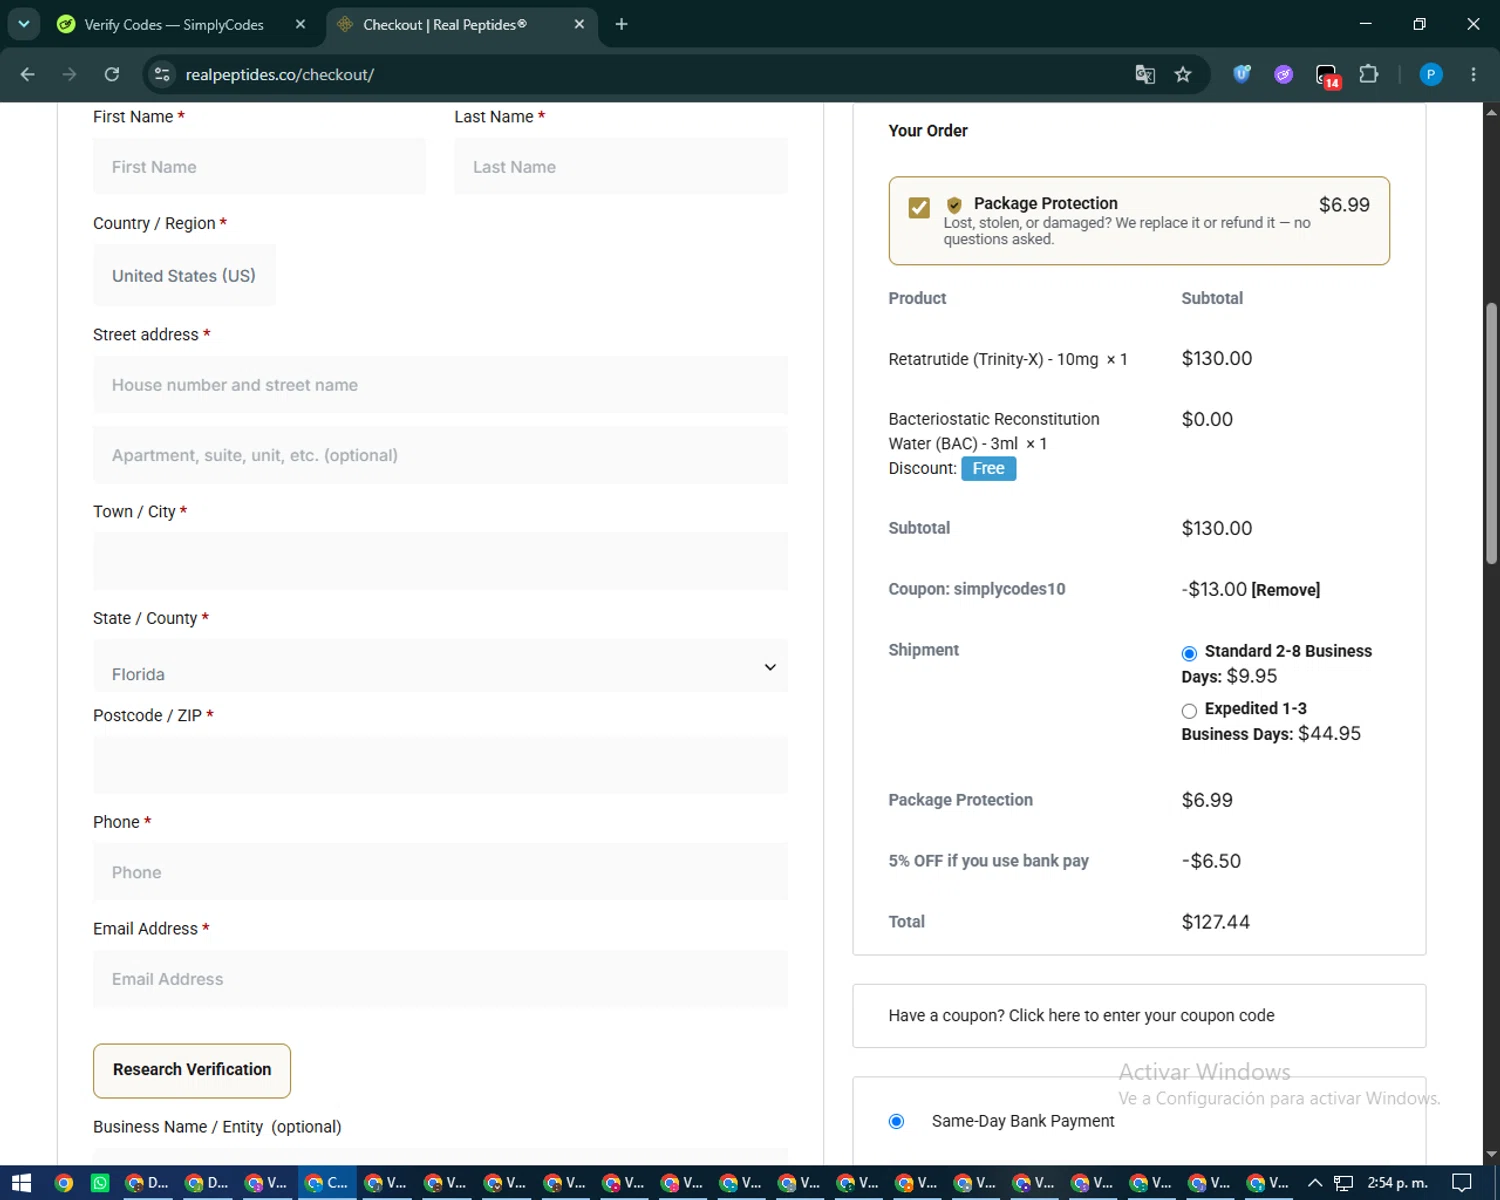1500x1200 pixels.
Task: Open the Windows Start menu
Action: 21,1183
